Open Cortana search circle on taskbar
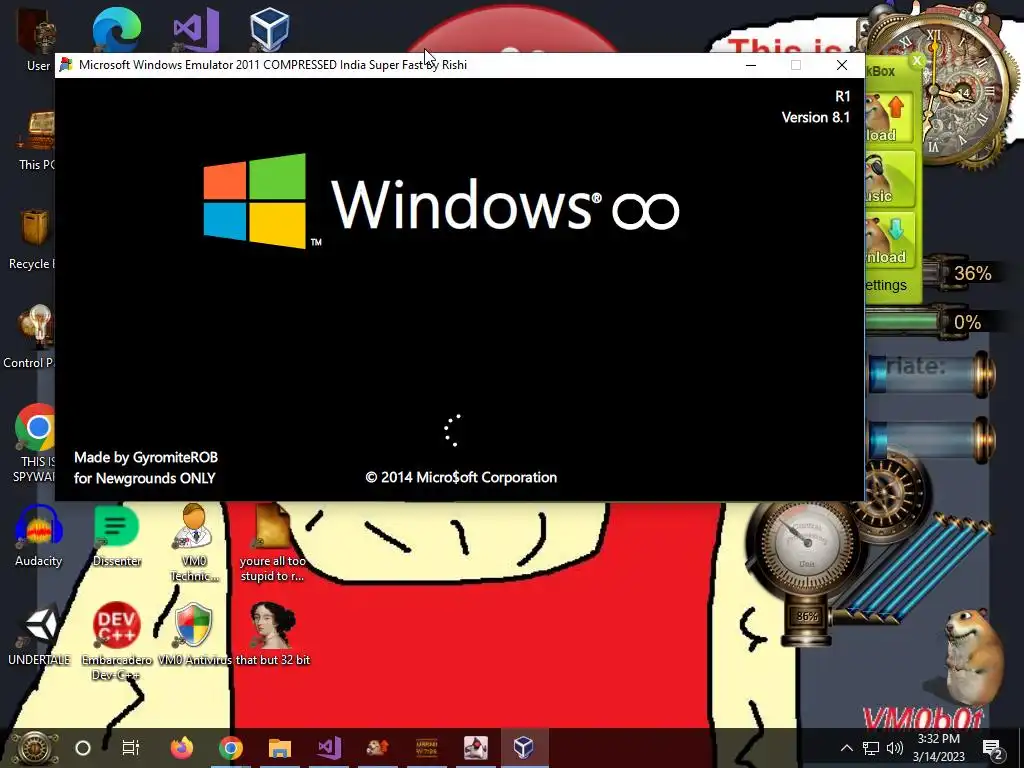1024x768 pixels. pos(83,748)
